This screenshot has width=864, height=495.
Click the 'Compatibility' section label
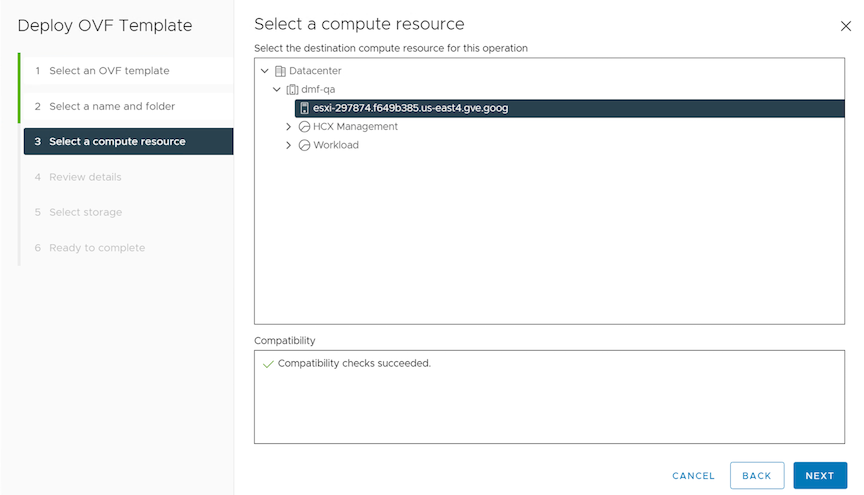[x=285, y=341]
